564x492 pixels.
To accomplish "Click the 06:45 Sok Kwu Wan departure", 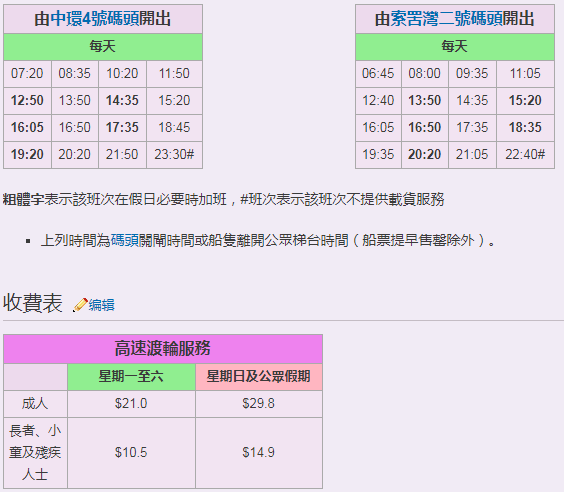I will [x=378, y=74].
